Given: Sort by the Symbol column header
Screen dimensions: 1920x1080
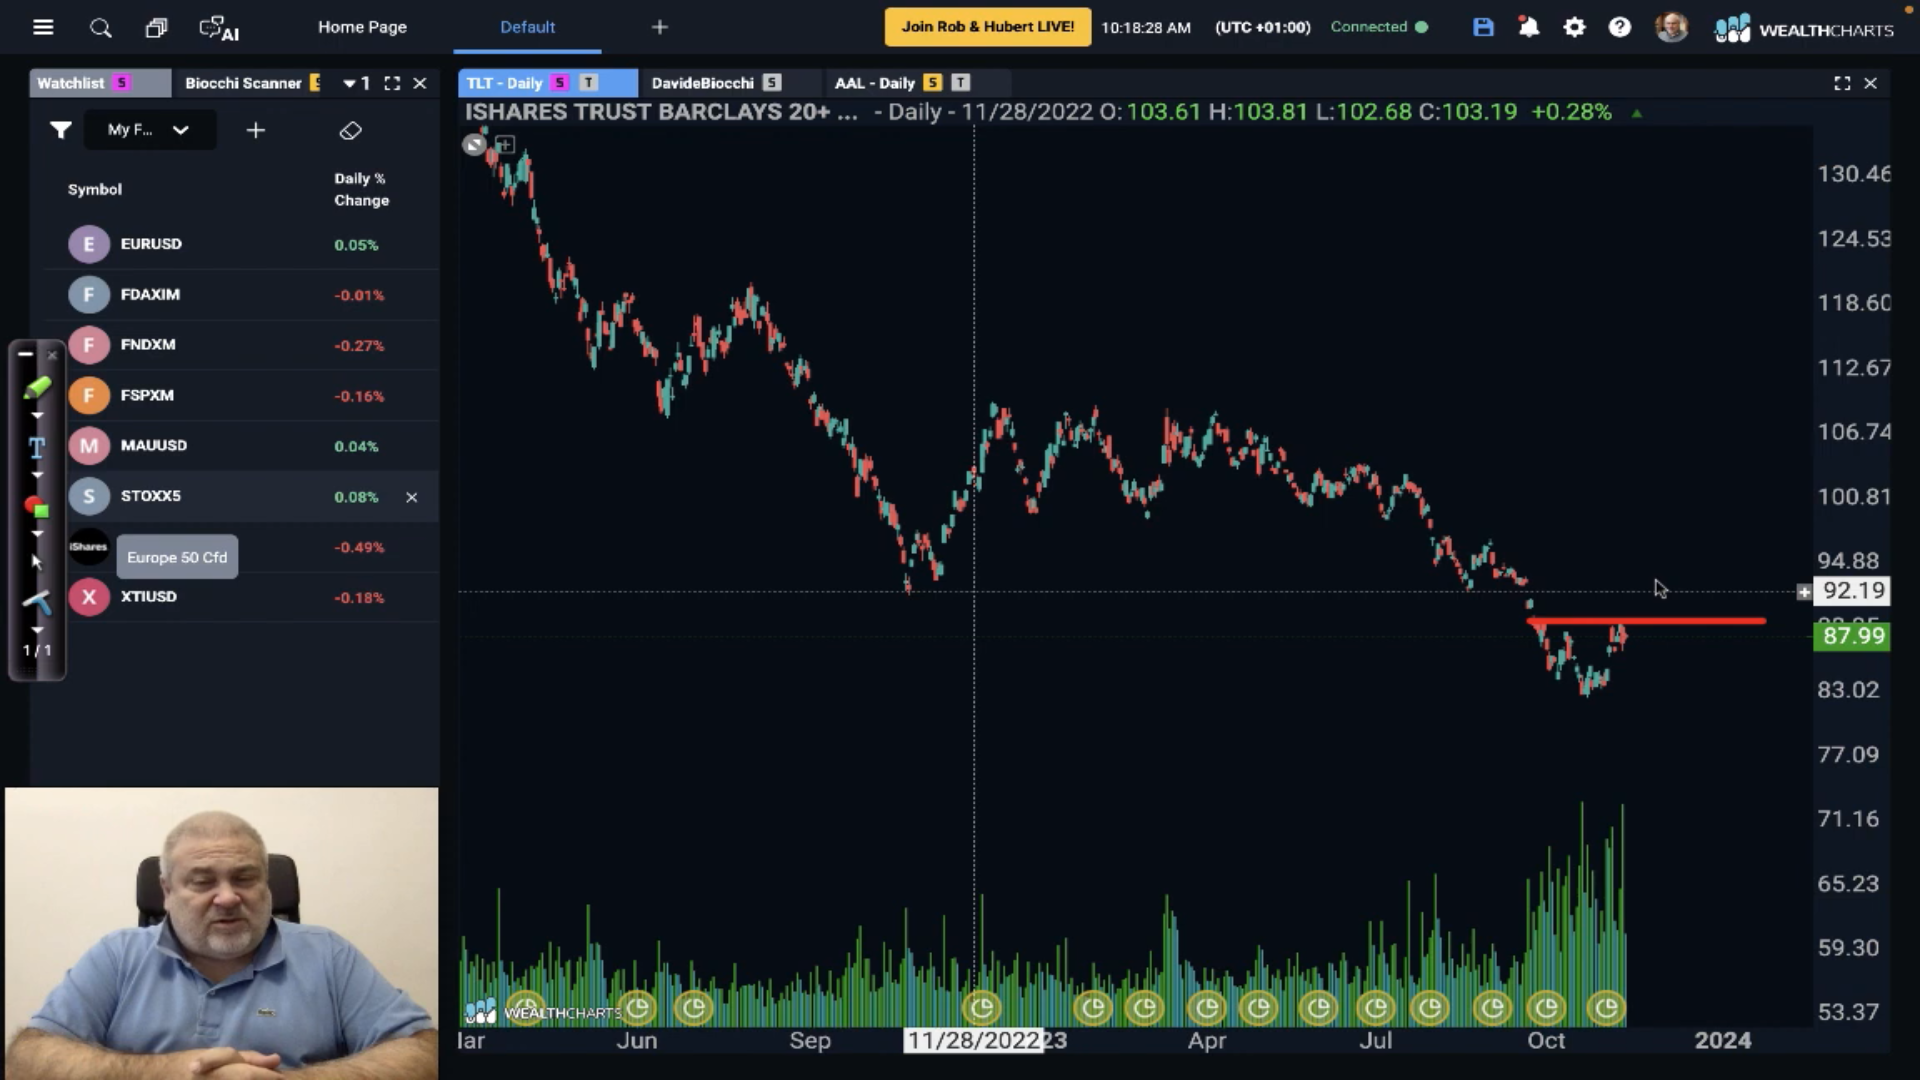Looking at the screenshot, I should [x=95, y=189].
